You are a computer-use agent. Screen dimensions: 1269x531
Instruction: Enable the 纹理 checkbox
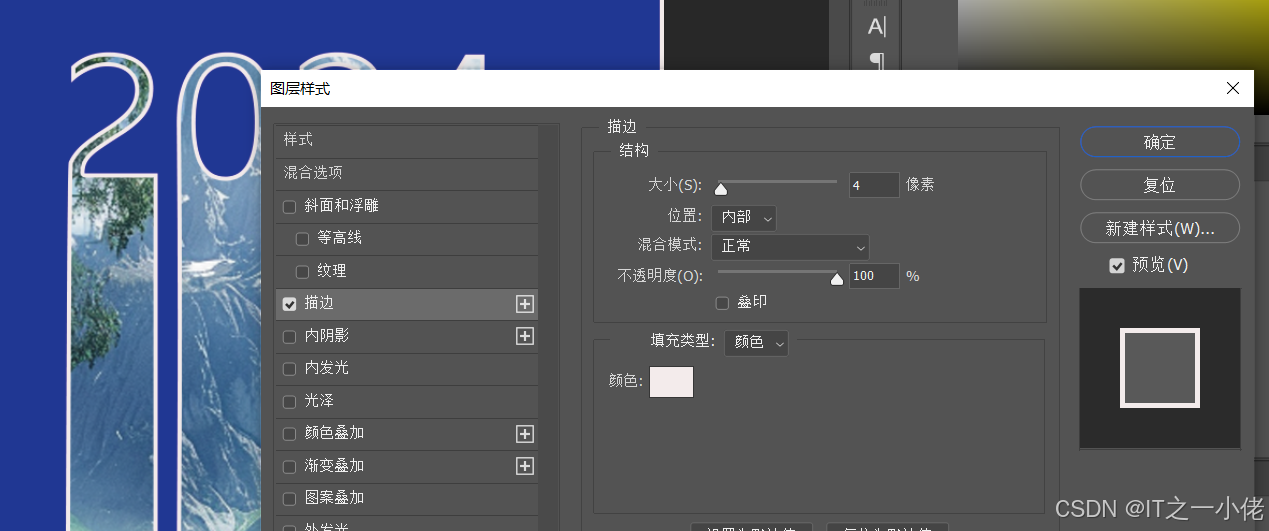303,272
